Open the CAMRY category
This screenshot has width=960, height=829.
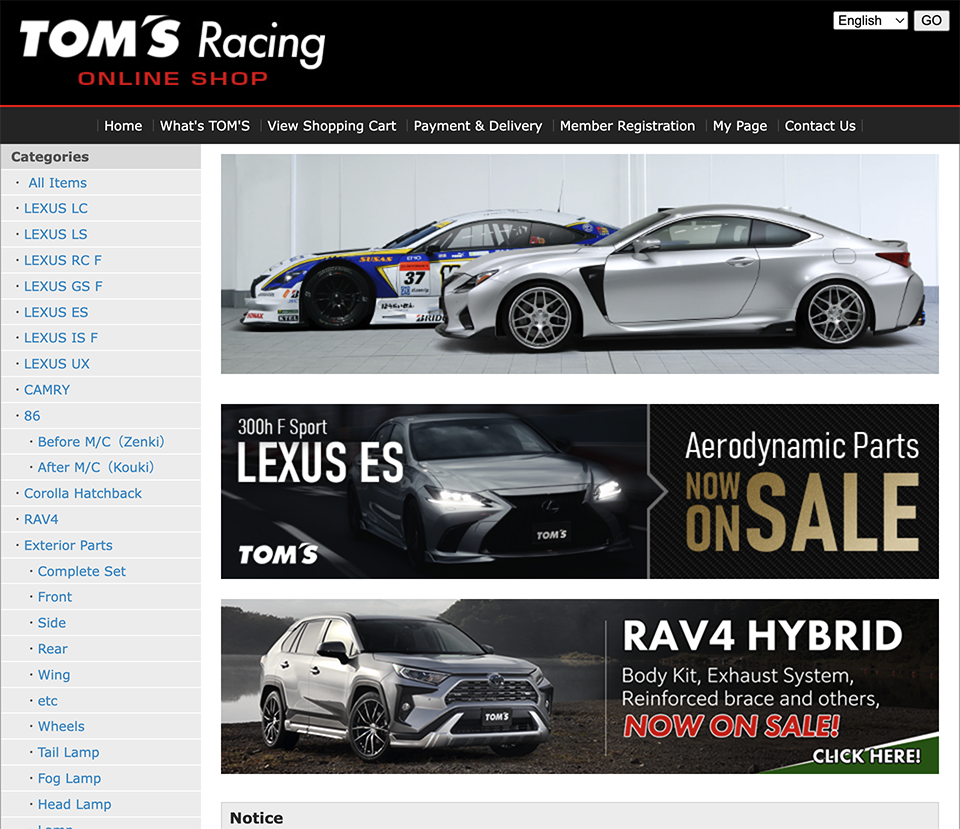point(47,389)
